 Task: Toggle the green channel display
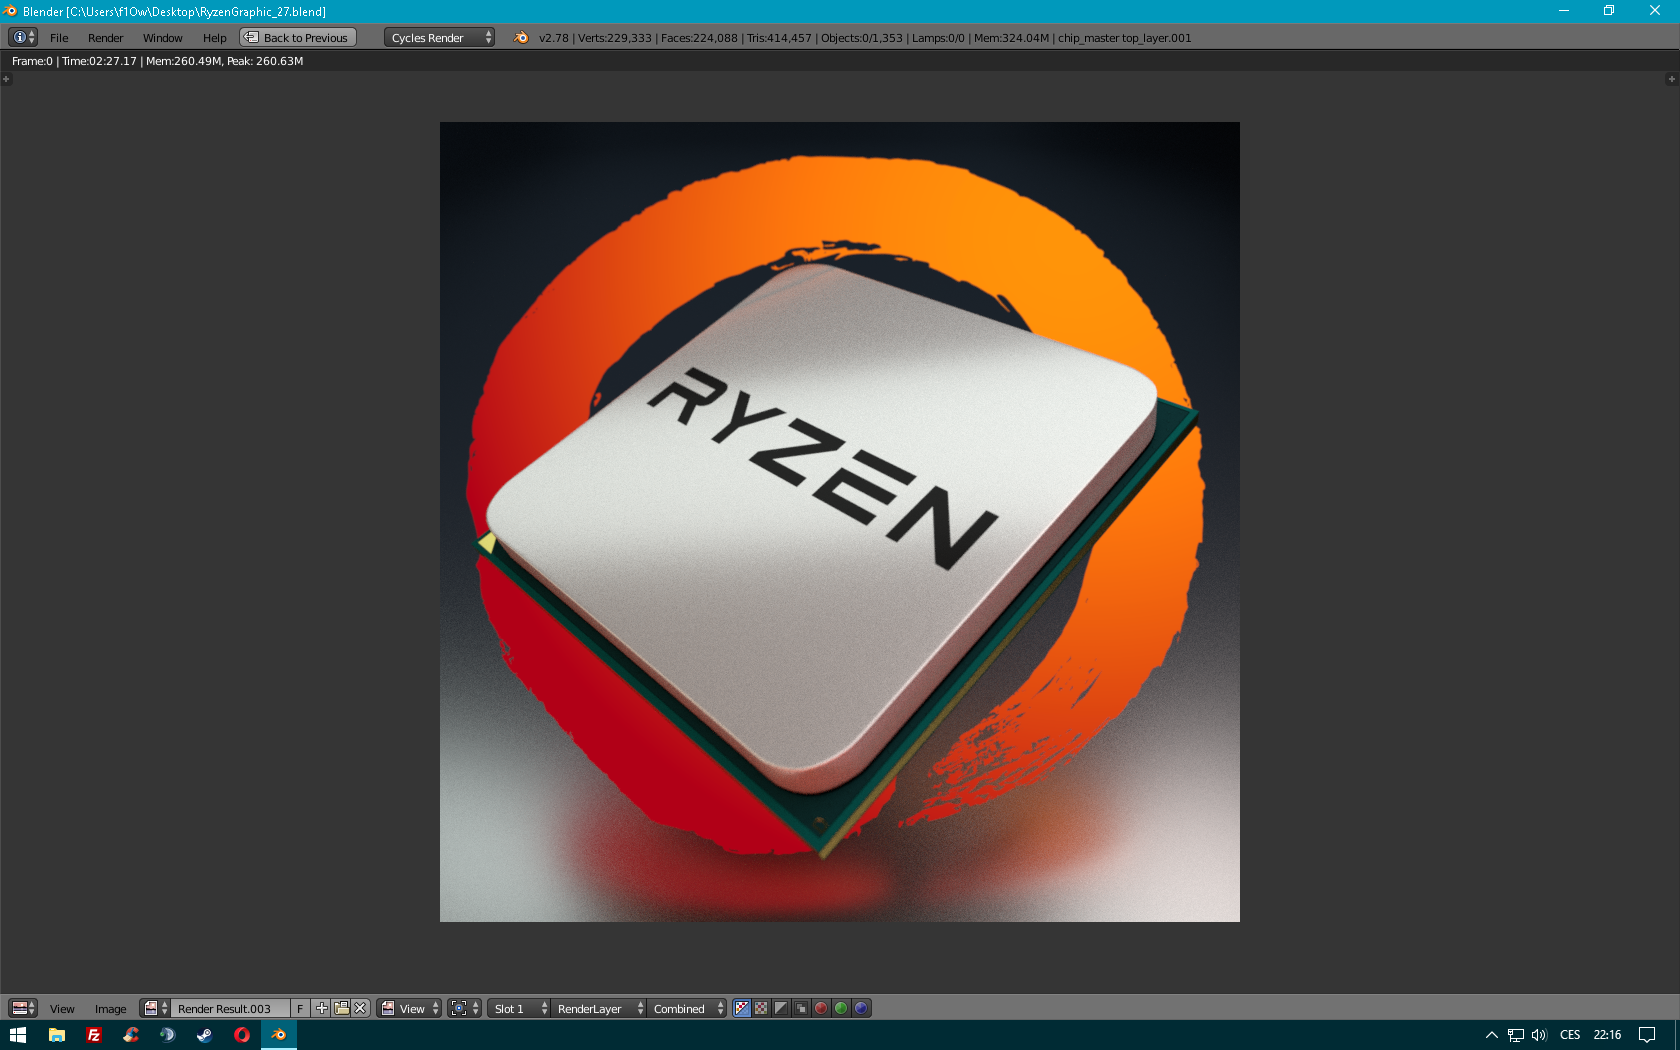coord(841,1008)
